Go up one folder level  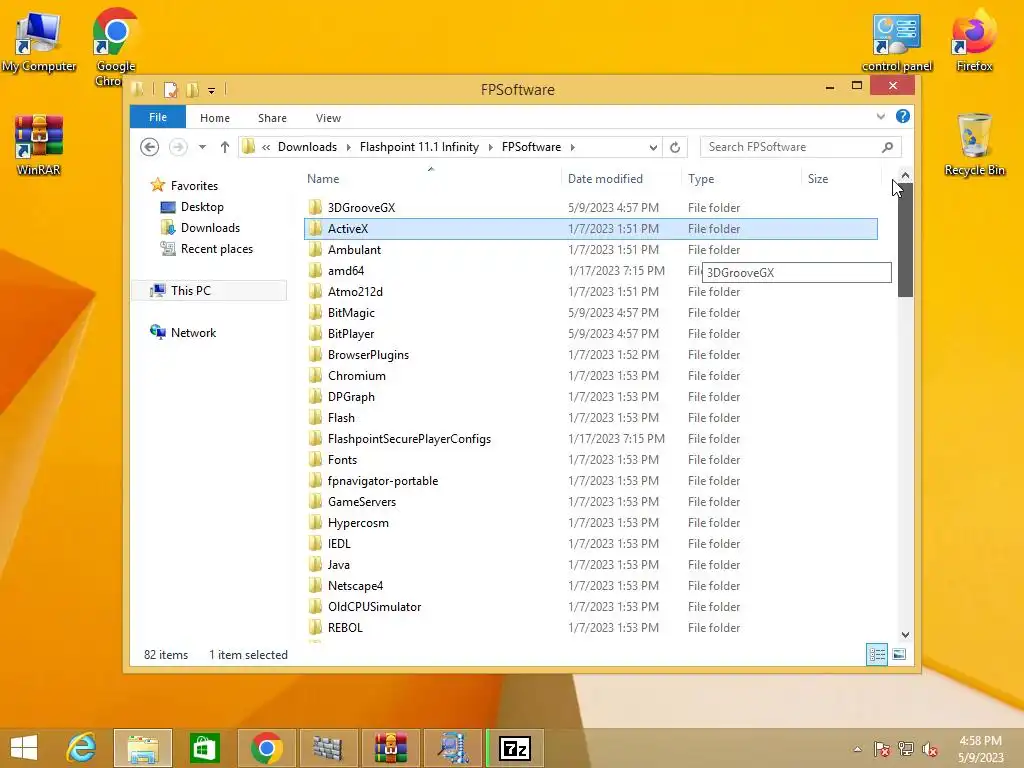pyautogui.click(x=225, y=147)
